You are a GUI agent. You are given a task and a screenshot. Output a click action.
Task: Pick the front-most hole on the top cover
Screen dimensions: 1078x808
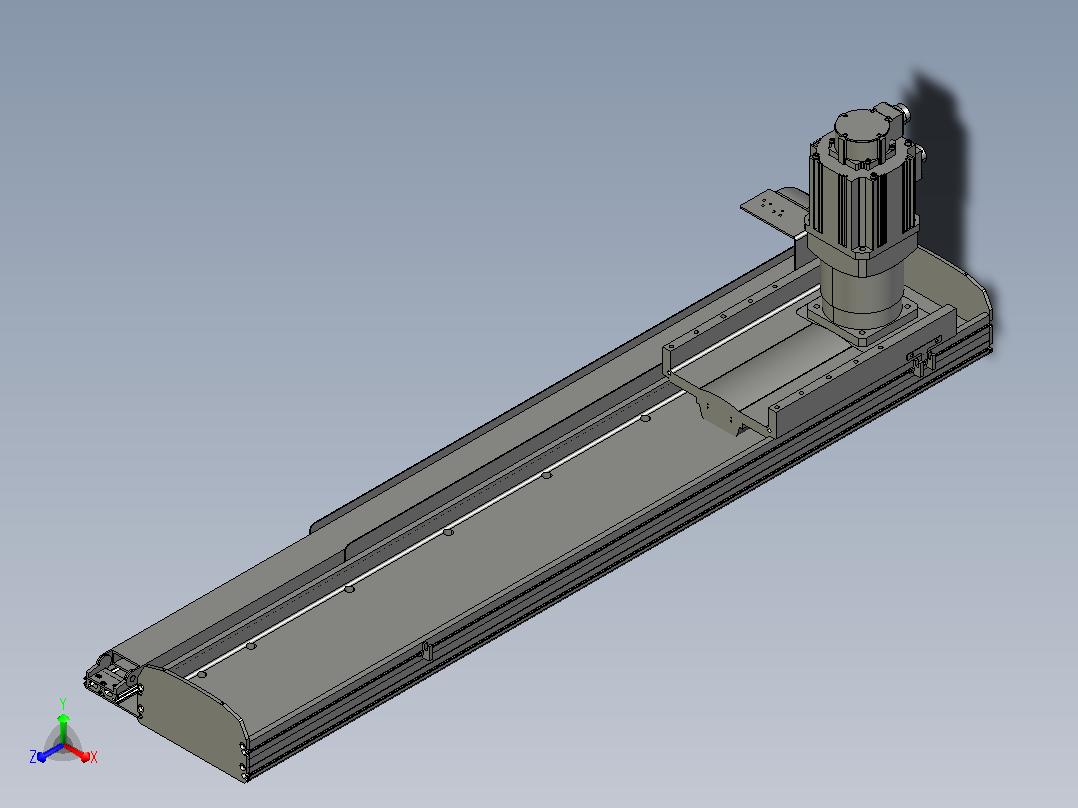[x=201, y=675]
